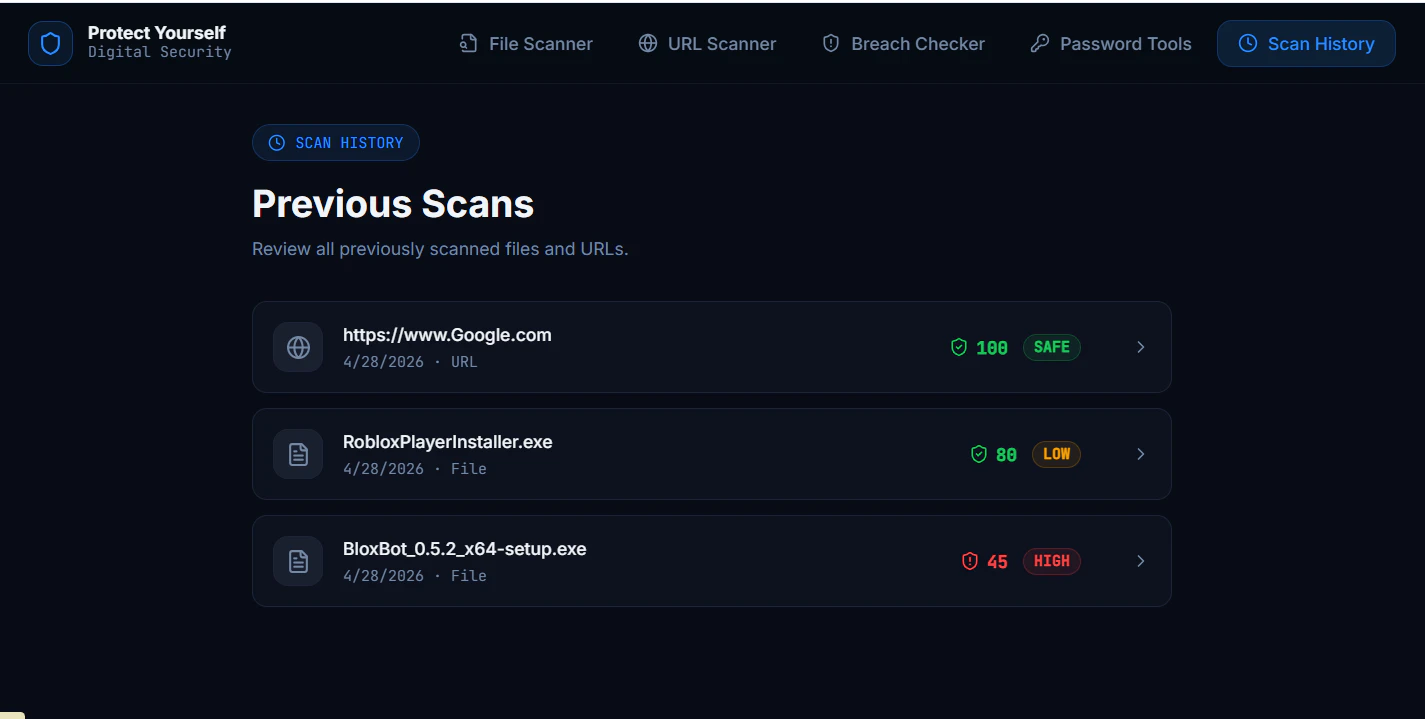Expand the Google.com scan details chevron
The width and height of the screenshot is (1425, 719).
click(x=1140, y=347)
